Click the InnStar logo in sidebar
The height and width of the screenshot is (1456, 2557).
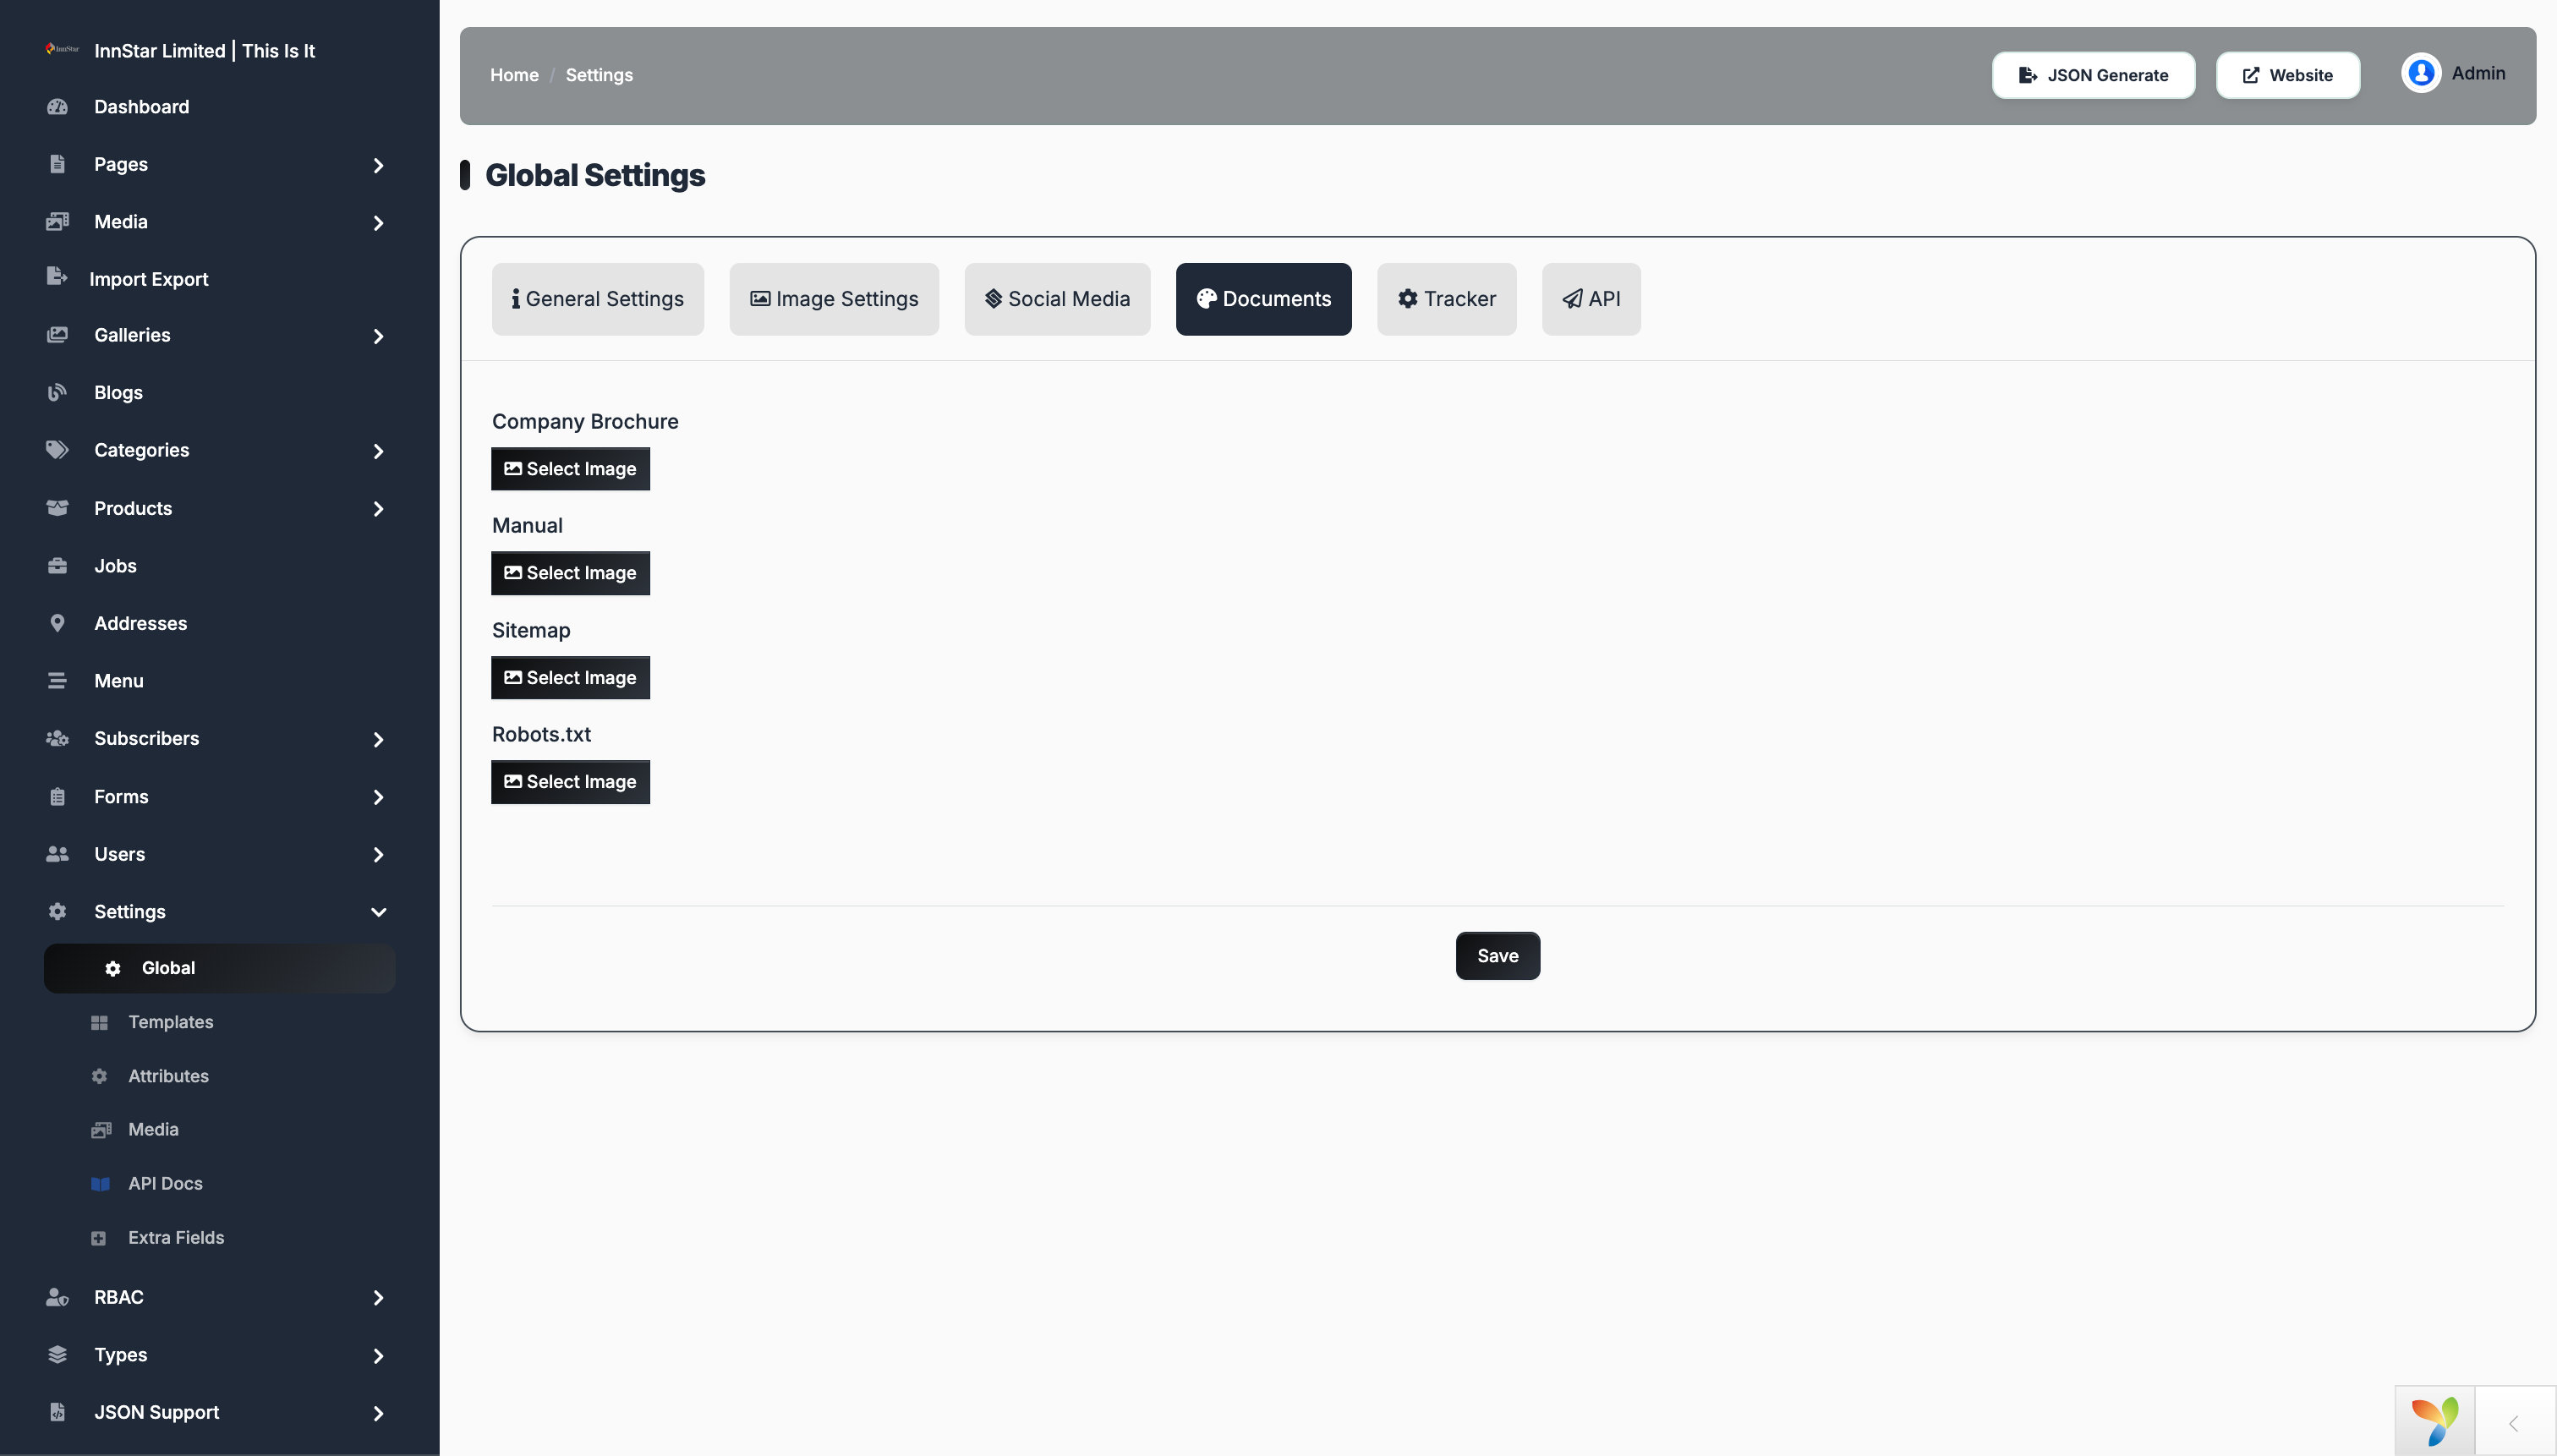[x=62, y=49]
